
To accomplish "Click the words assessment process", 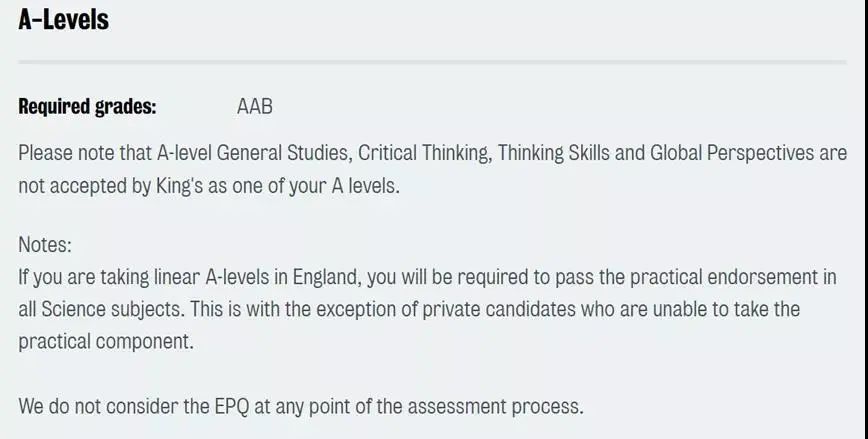I will pyautogui.click(x=495, y=407).
